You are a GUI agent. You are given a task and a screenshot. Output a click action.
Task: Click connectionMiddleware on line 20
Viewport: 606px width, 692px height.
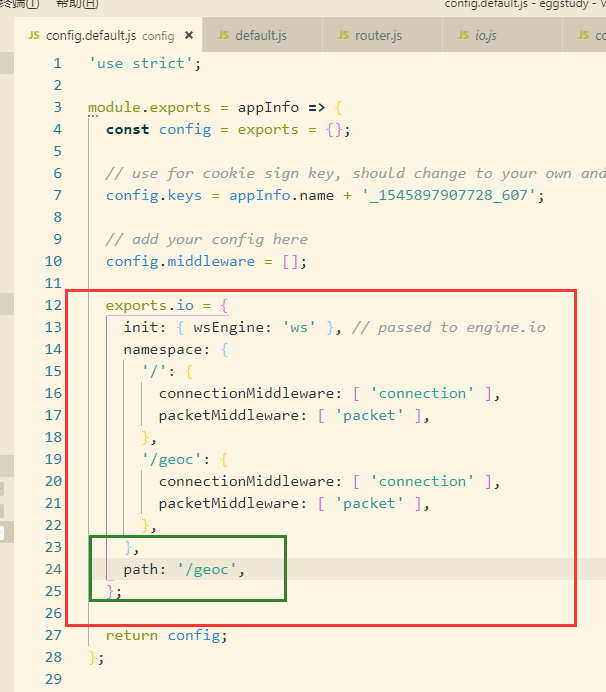point(246,481)
